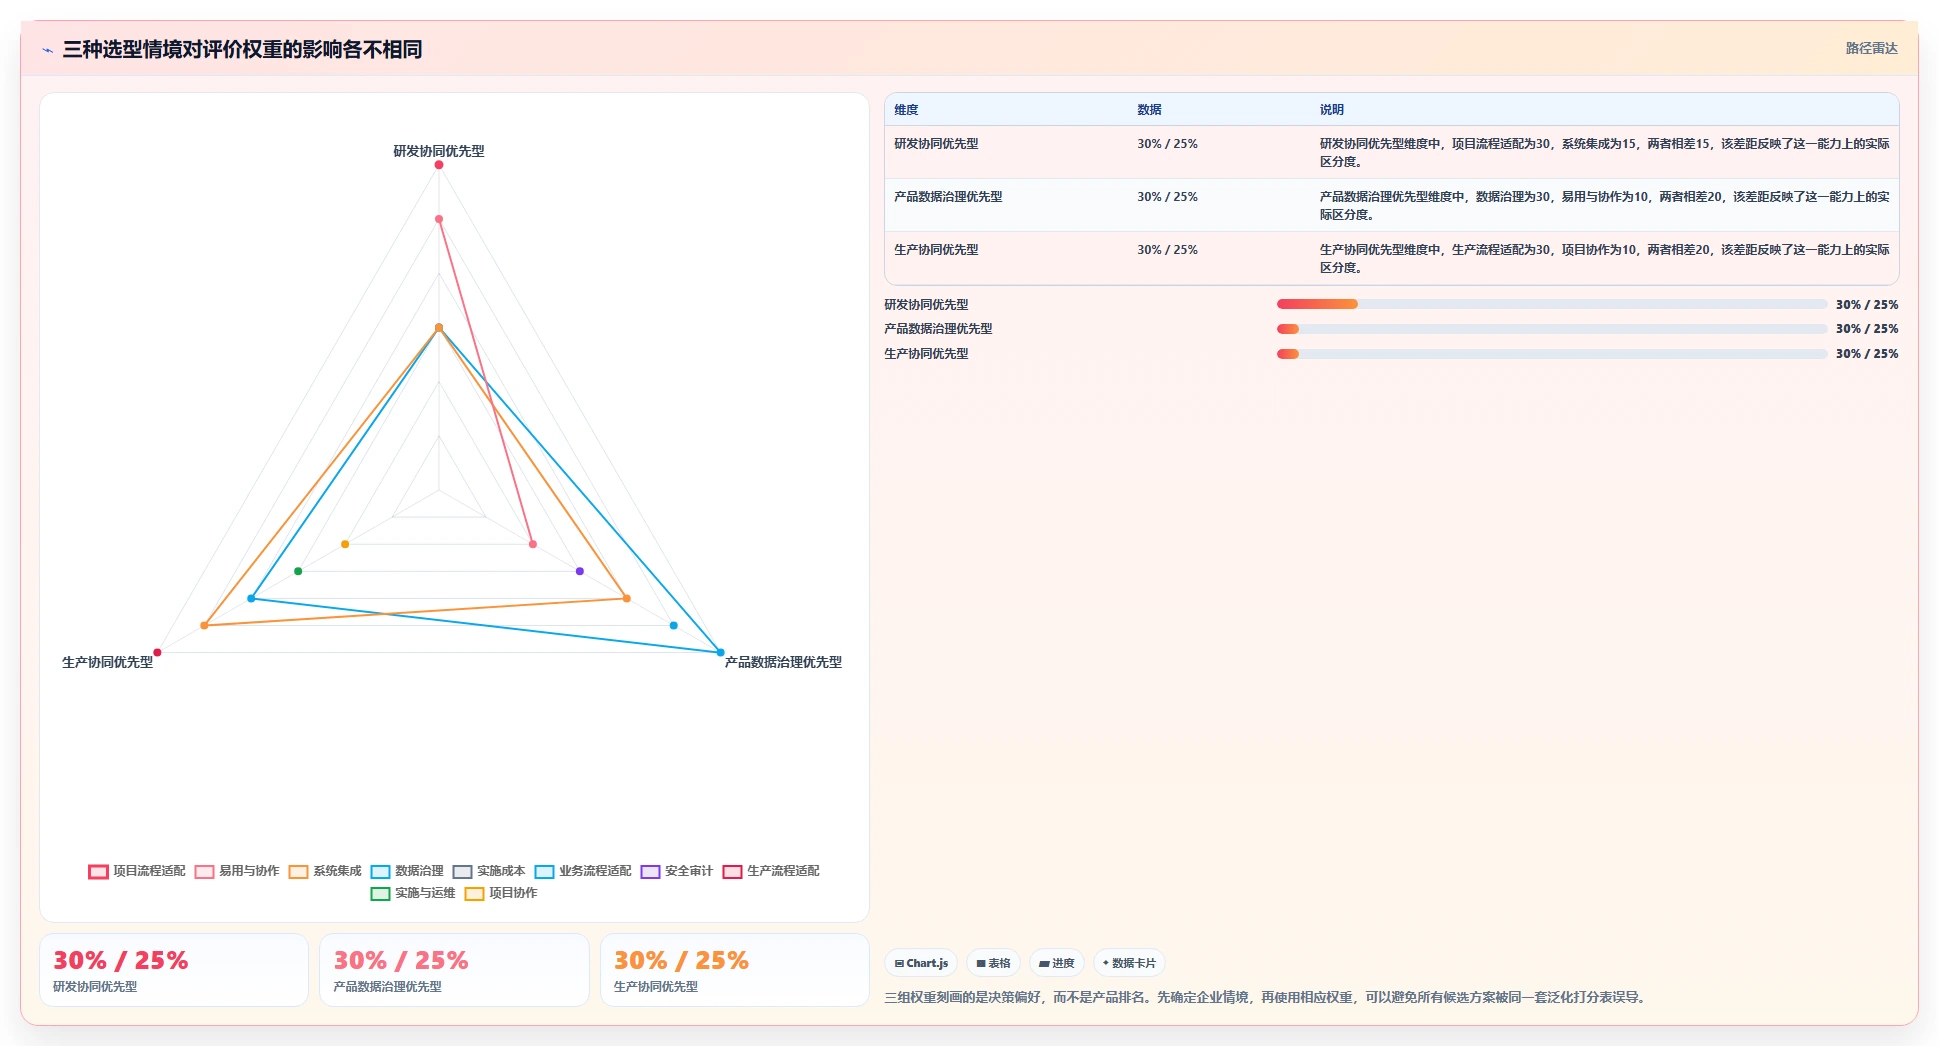1939x1046 pixels.
Task: Click the 生产协同优先型 progress bar
Action: click(1551, 354)
